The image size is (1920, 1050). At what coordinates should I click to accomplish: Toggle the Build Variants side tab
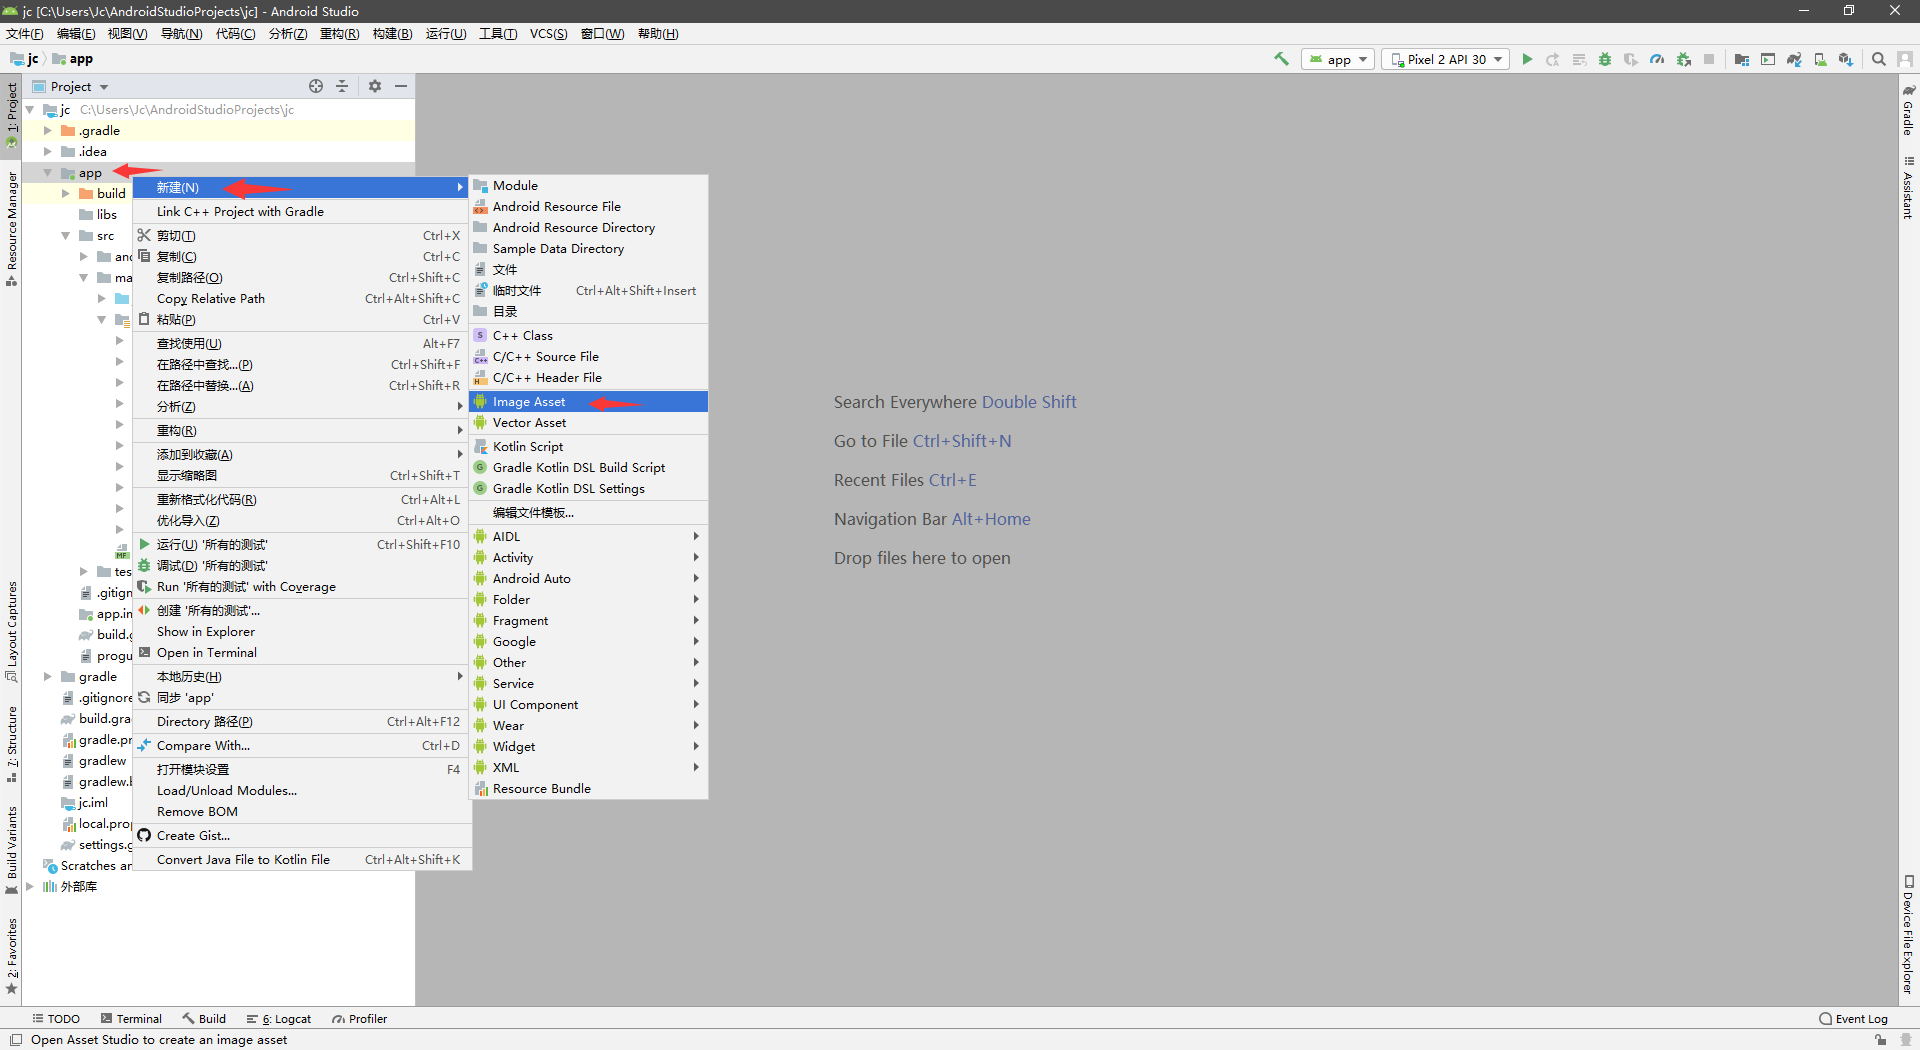click(x=12, y=850)
